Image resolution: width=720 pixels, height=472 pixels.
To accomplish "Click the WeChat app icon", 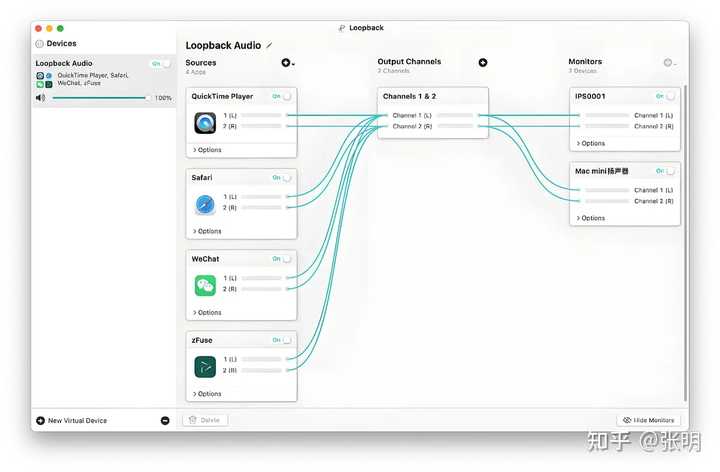I will [205, 286].
